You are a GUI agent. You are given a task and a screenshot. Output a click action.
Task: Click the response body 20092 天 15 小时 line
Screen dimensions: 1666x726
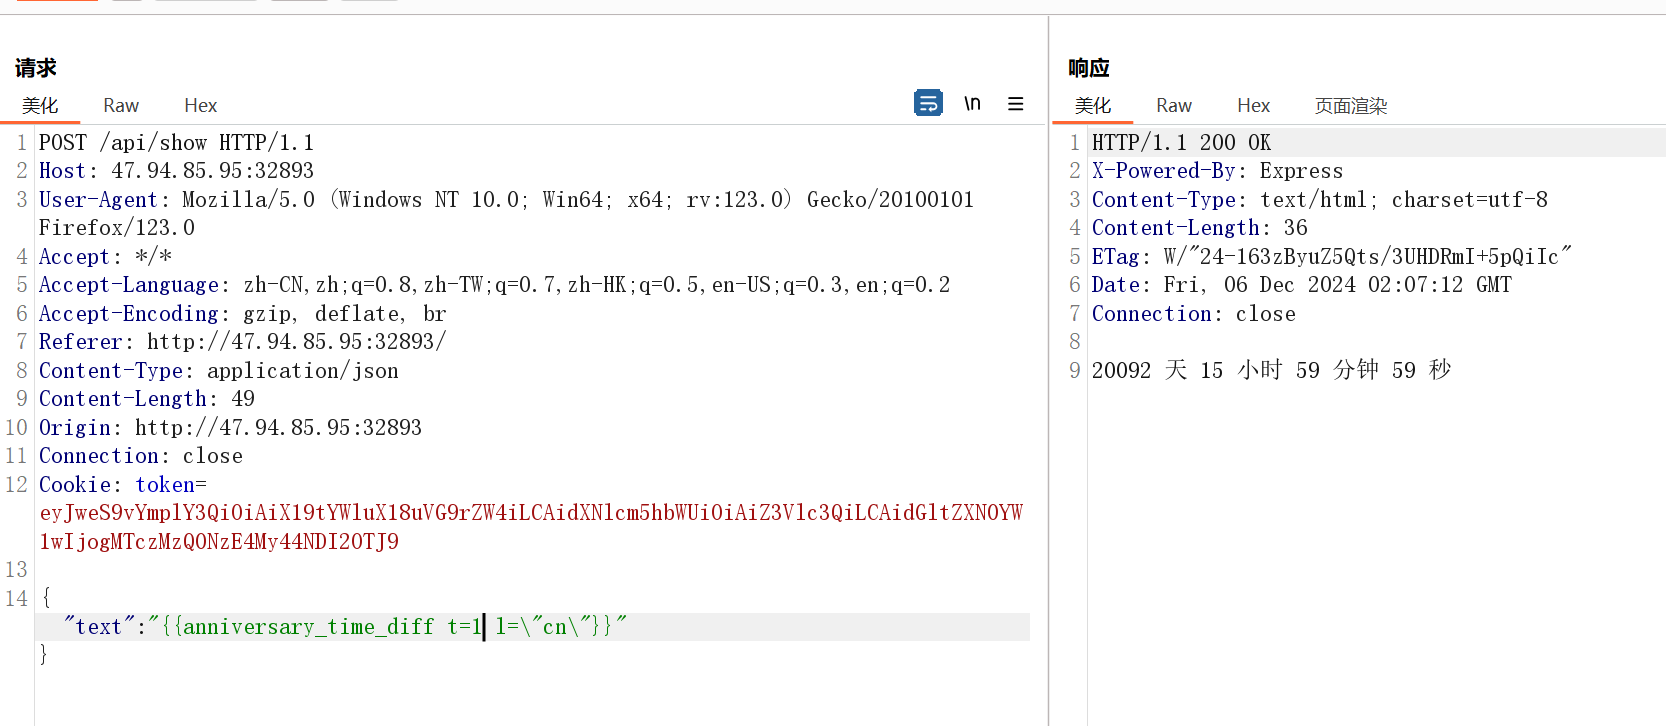click(x=1271, y=370)
